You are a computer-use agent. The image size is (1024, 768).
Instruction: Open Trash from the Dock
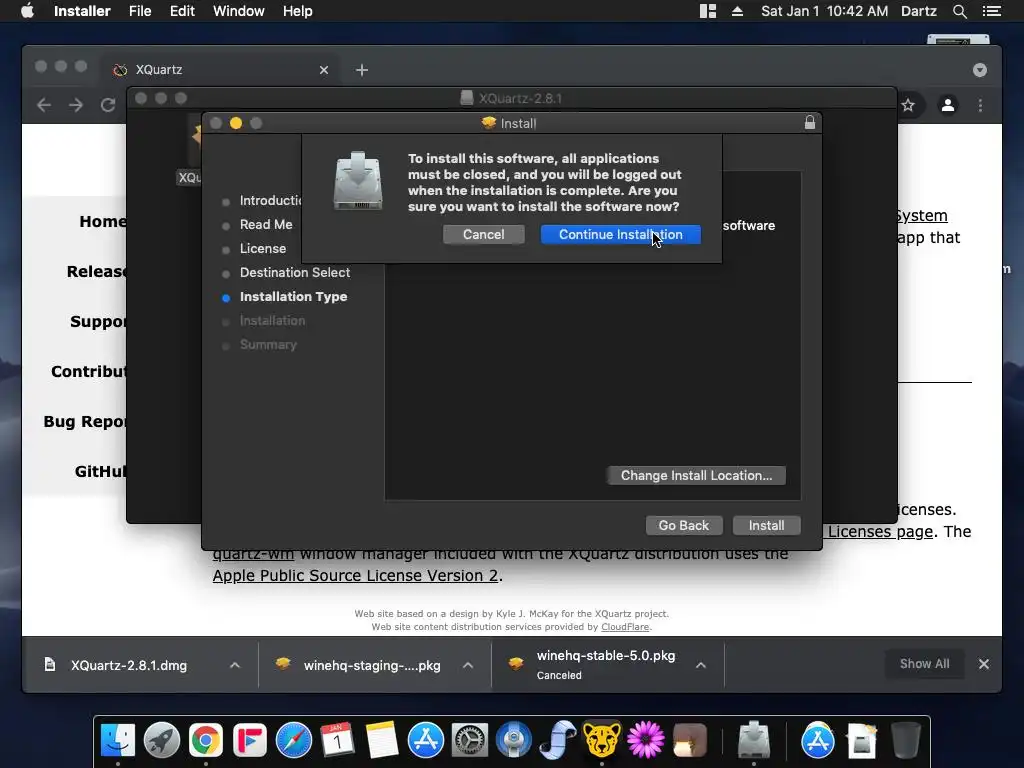(905, 741)
